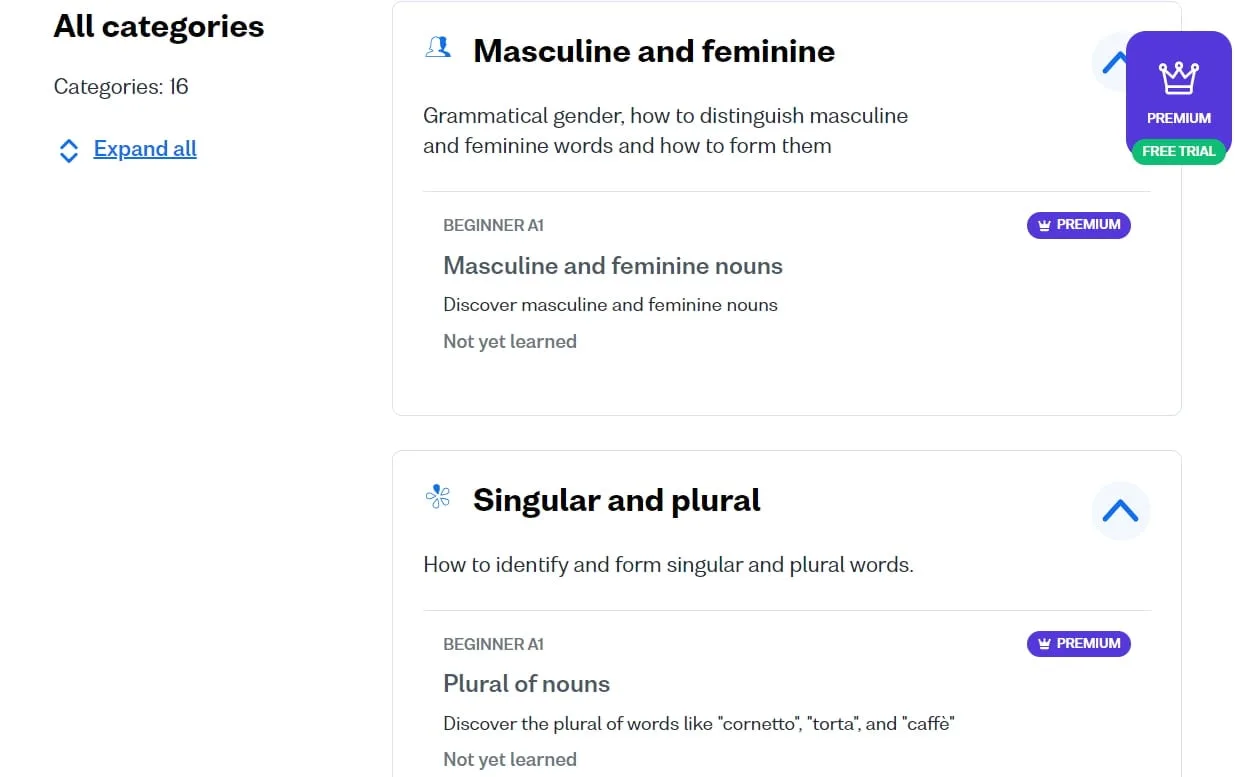Click the Masculine and feminine category icon
The width and height of the screenshot is (1235, 777).
point(438,47)
